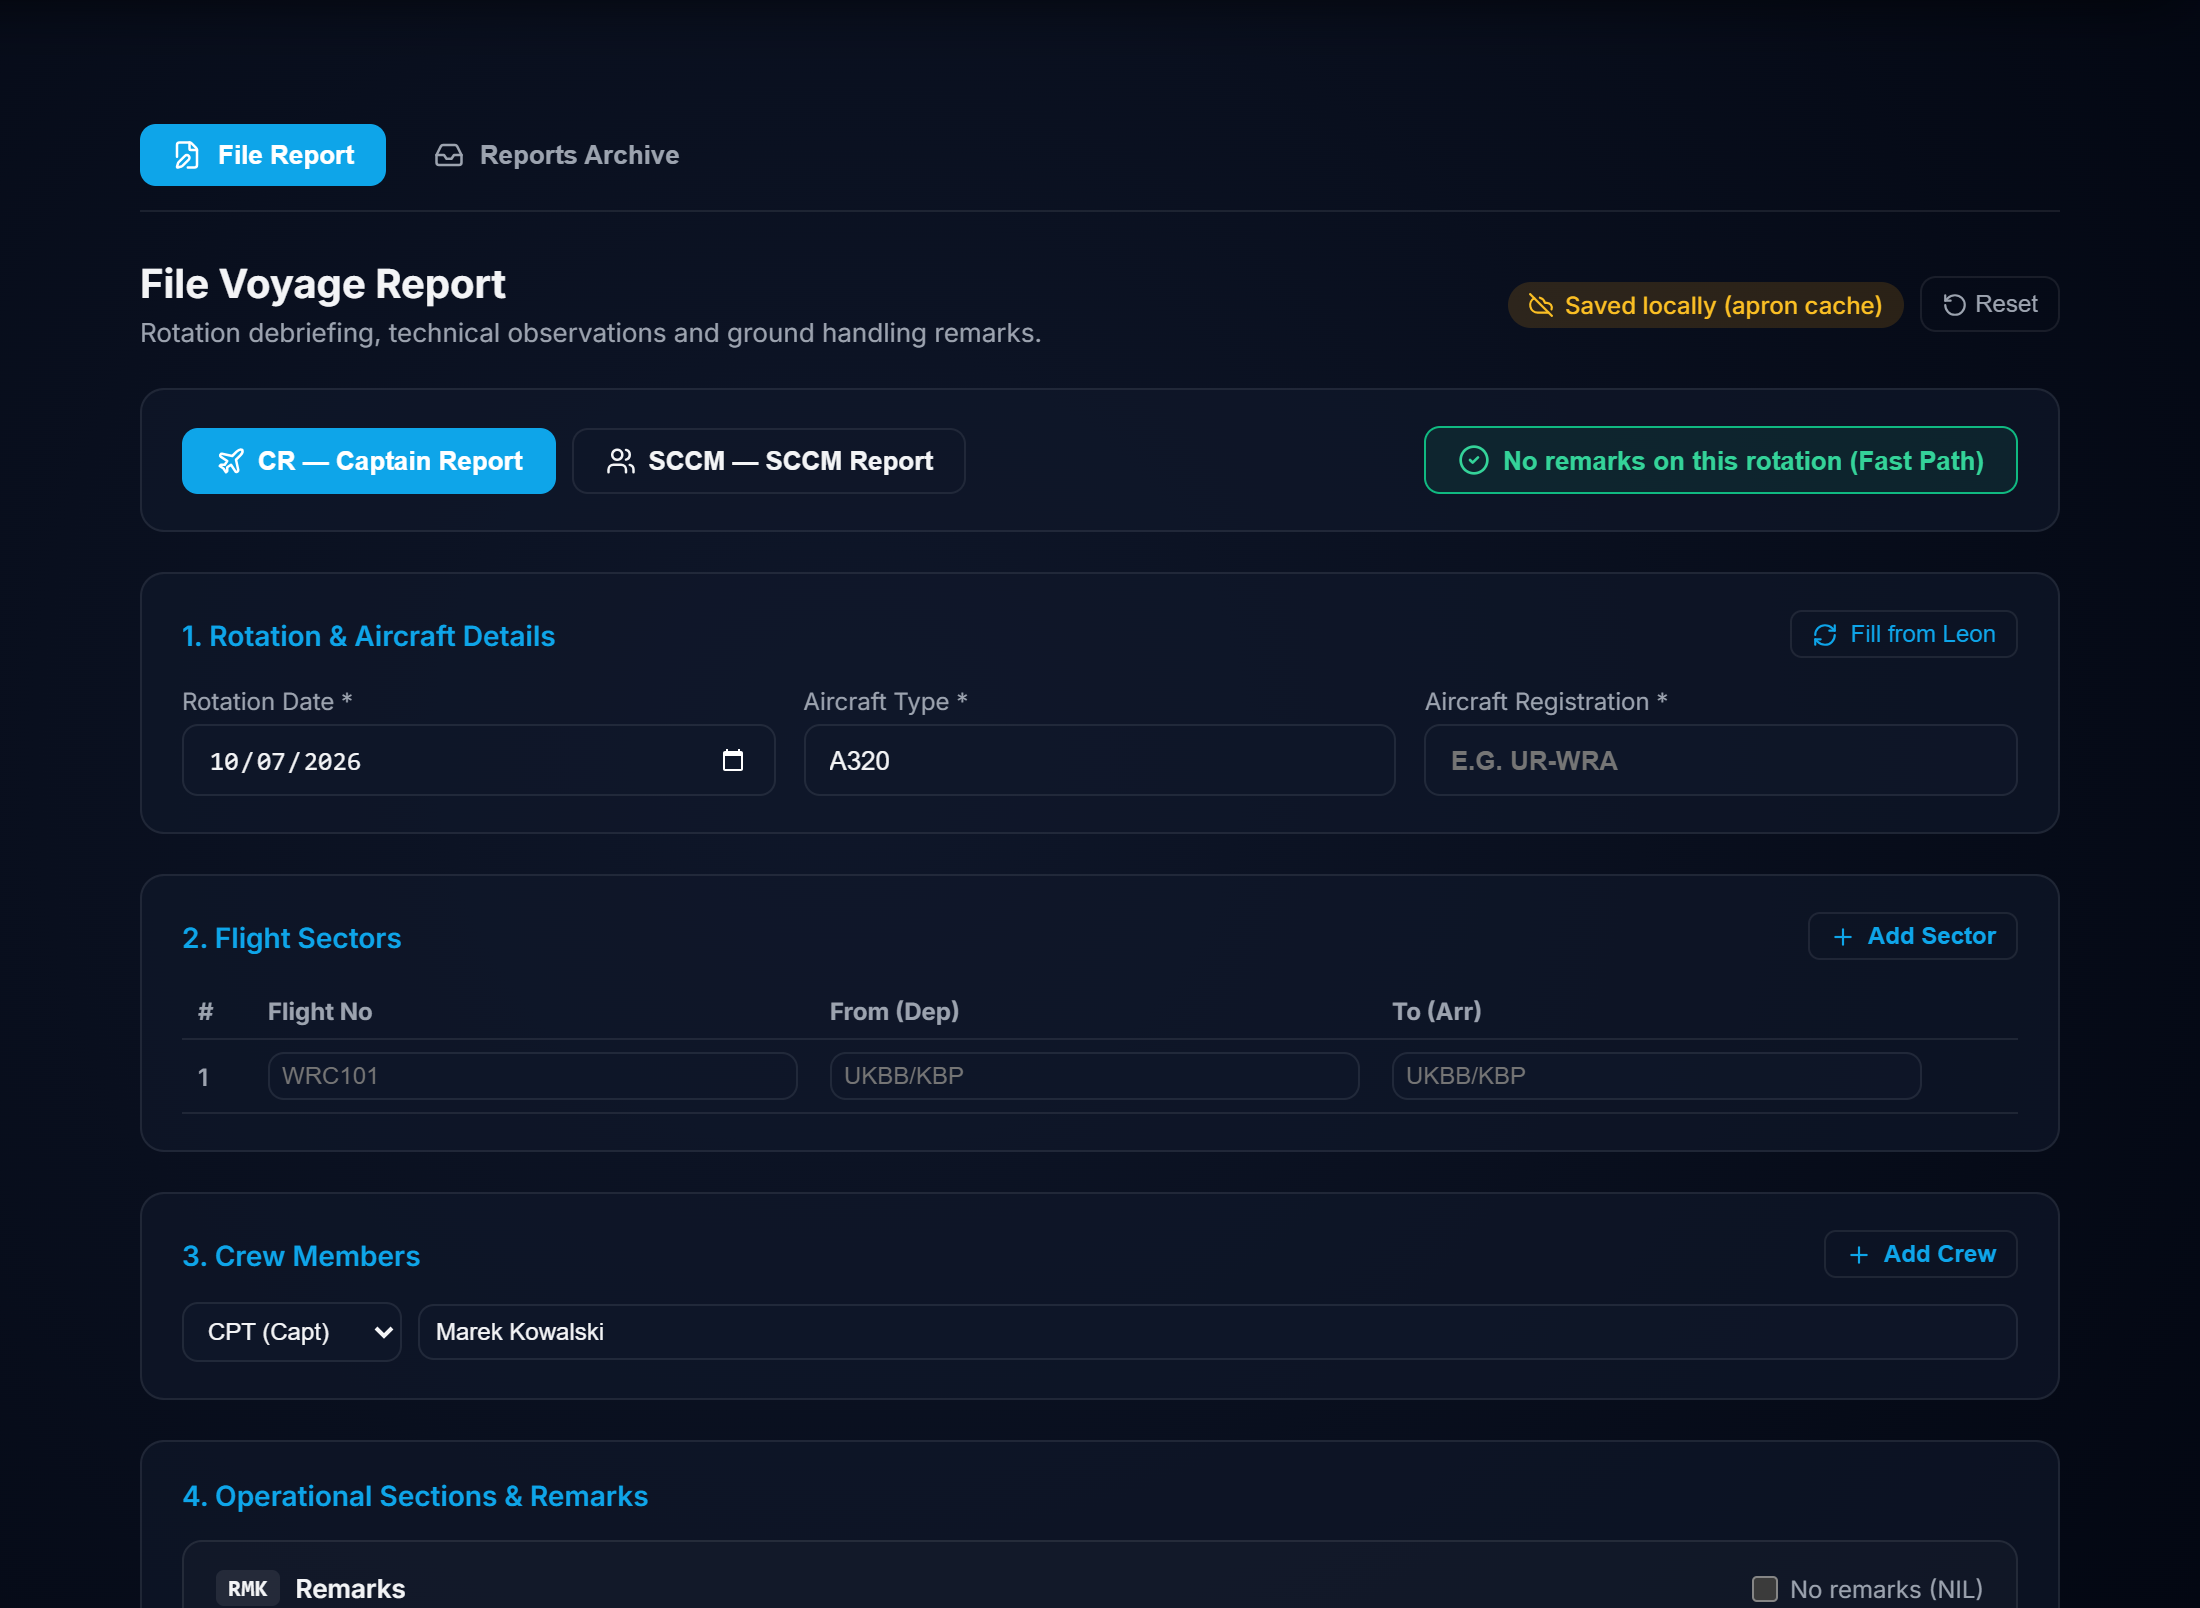Click the plus icon in Add Crew

coord(1859,1255)
